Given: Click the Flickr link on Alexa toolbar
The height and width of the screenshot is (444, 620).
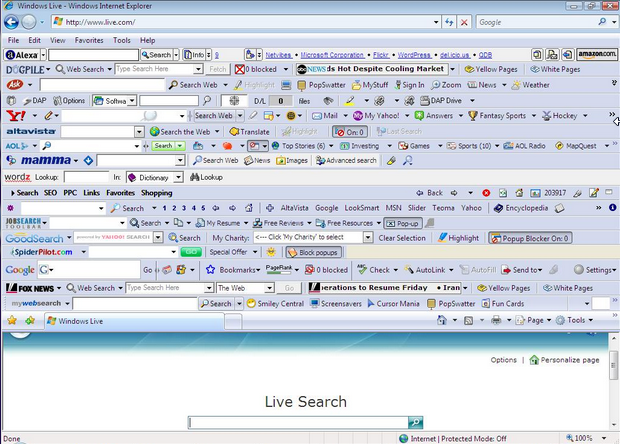Looking at the screenshot, I should [x=381, y=55].
